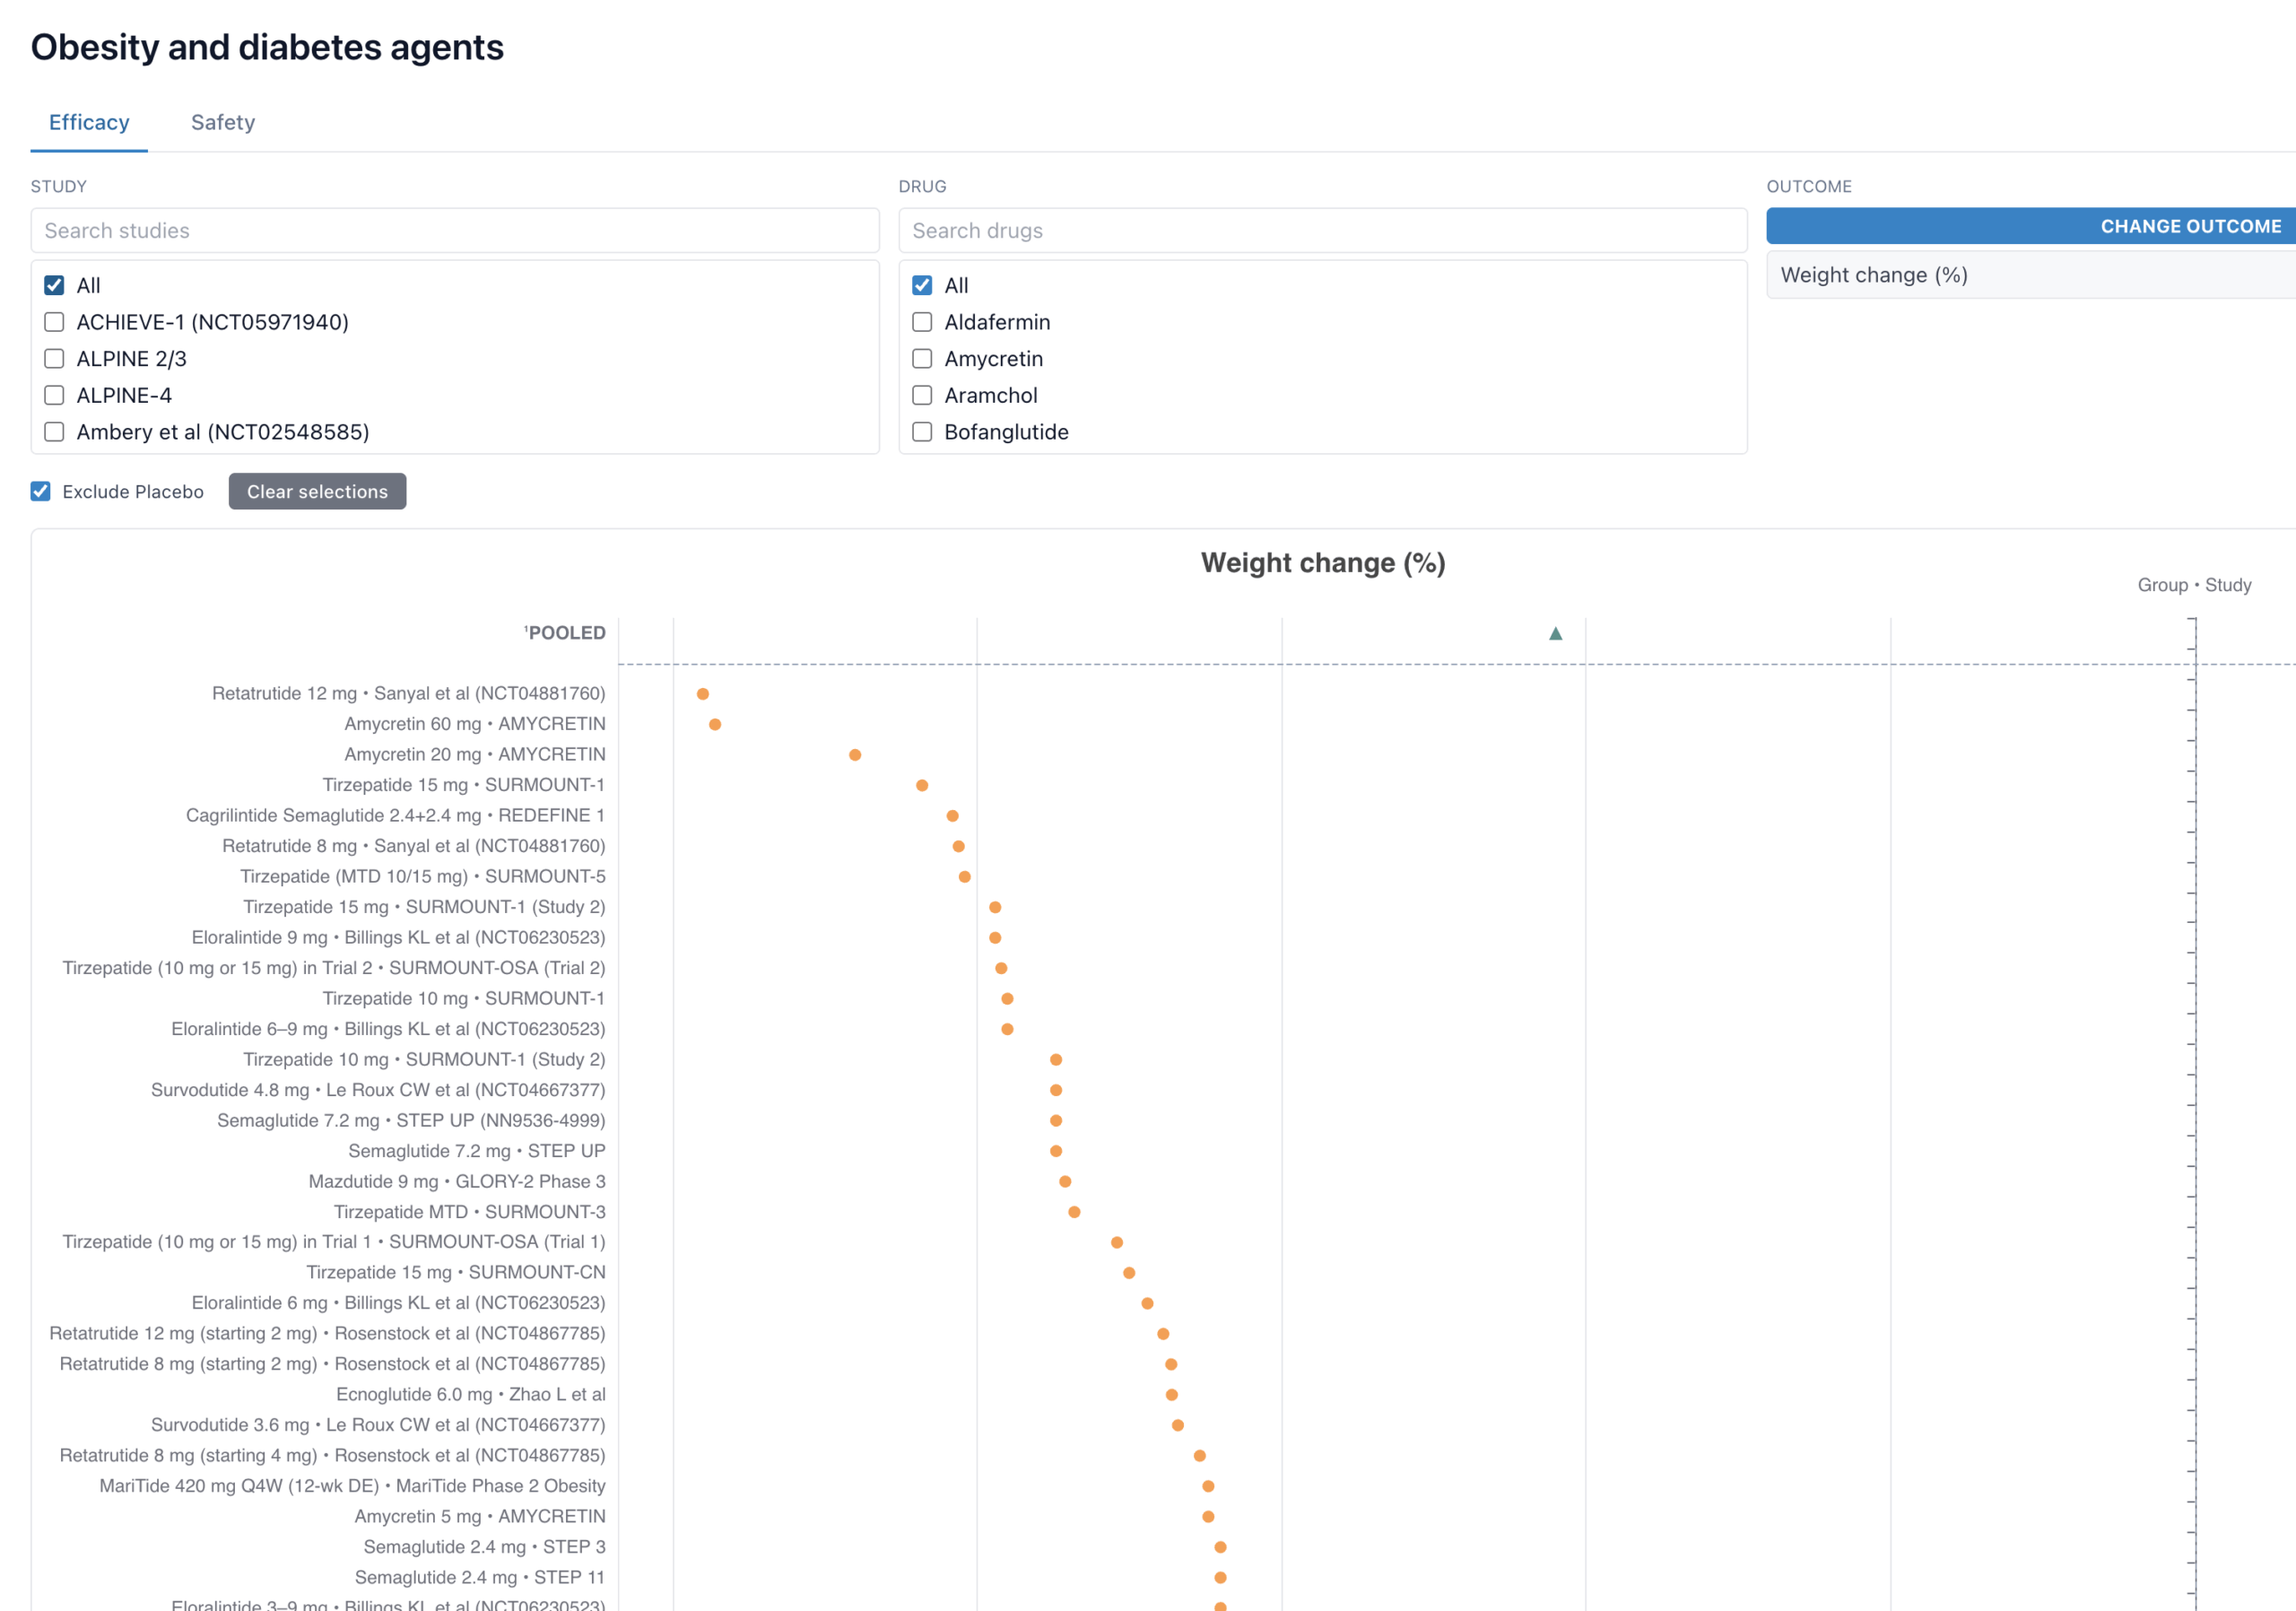This screenshot has width=2296, height=1611.
Task: Click the Tirzepatide 15 mg SURMOUNT-1 dot
Action: click(x=922, y=785)
